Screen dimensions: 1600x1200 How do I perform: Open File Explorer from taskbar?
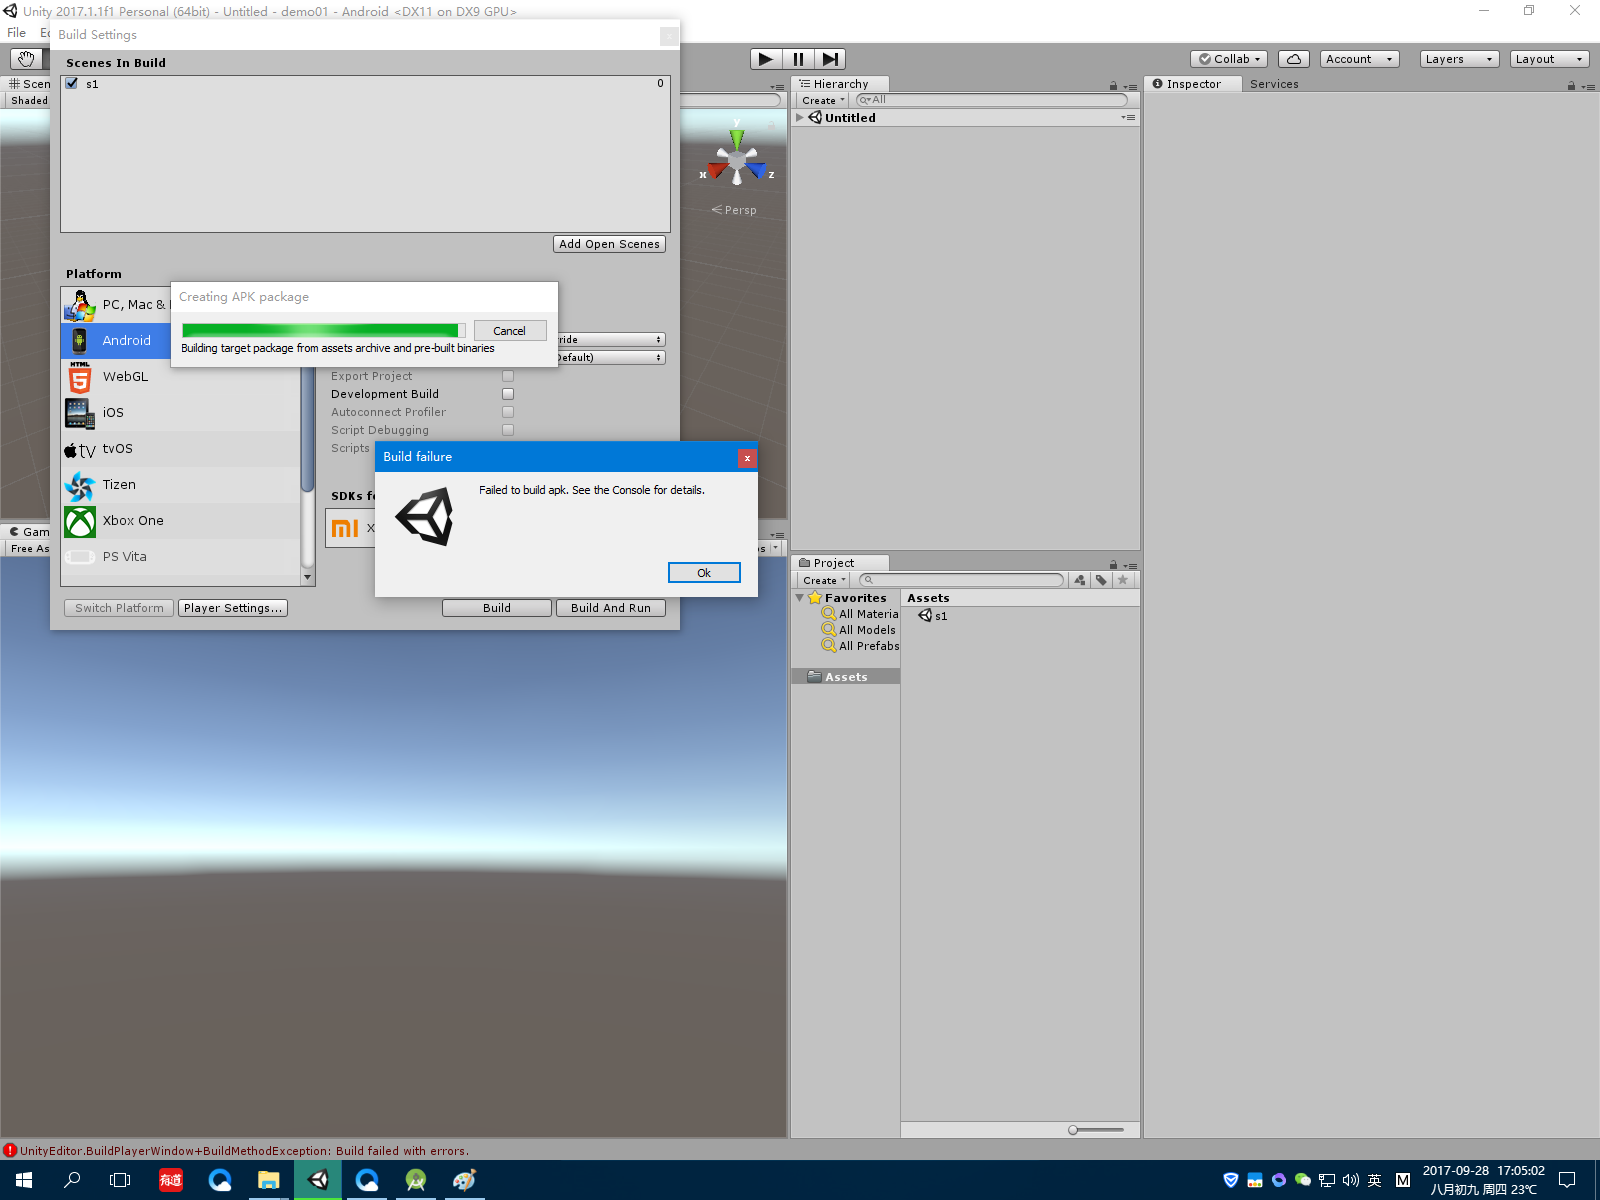click(x=269, y=1180)
